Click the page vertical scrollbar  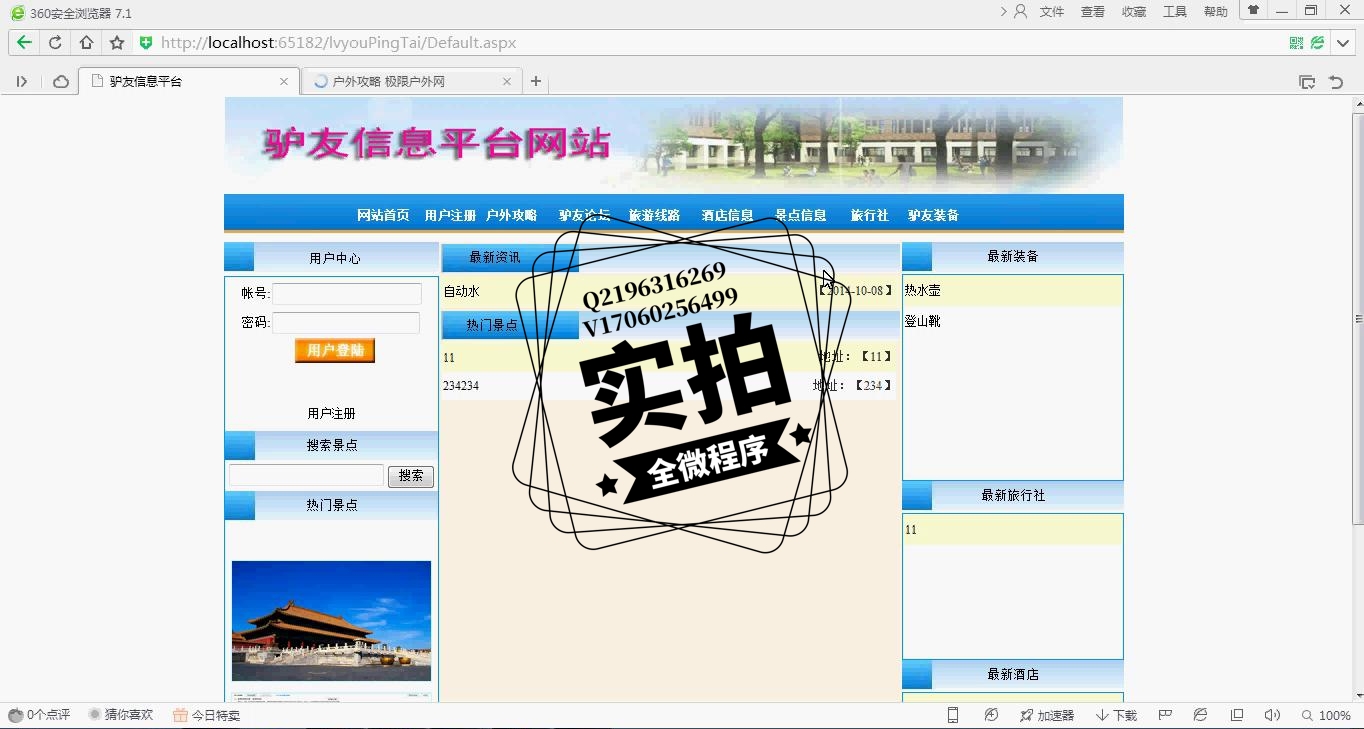pos(1357,318)
